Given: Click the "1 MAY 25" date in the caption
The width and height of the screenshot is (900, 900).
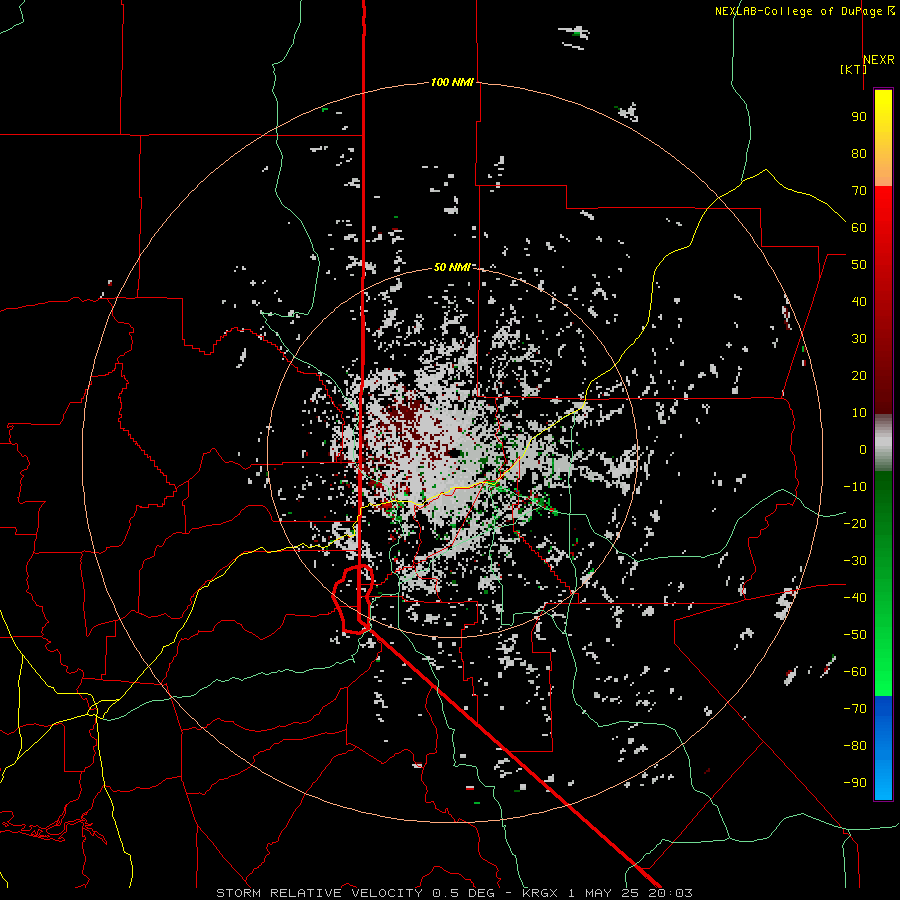Looking at the screenshot, I should click(x=605, y=893).
